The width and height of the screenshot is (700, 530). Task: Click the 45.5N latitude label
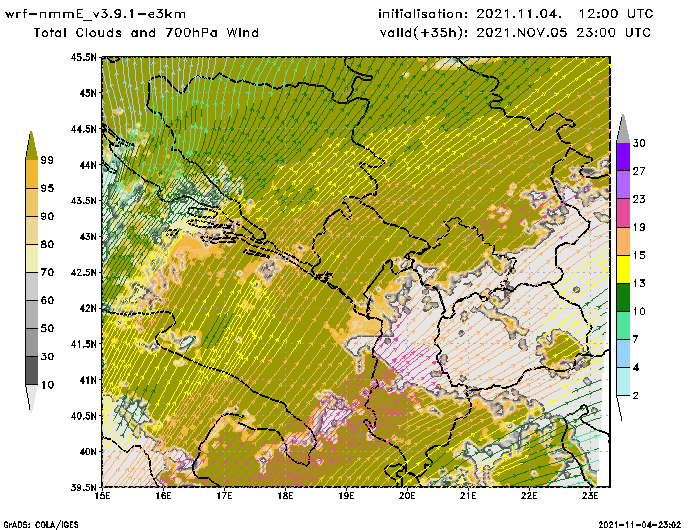tap(83, 57)
